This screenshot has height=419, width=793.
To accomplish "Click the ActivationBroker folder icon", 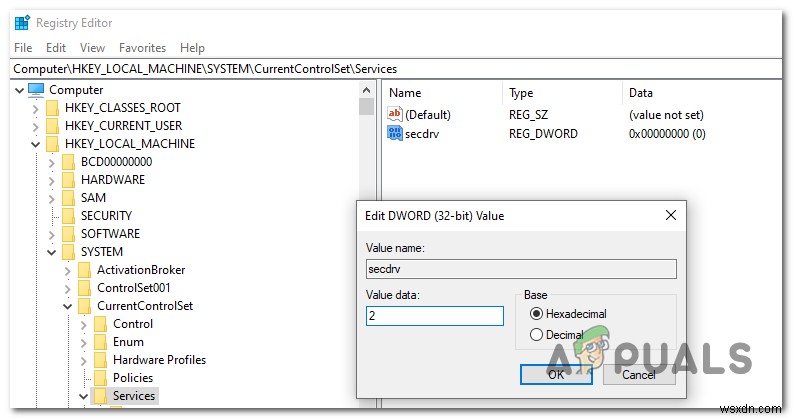I will pyautogui.click(x=85, y=270).
